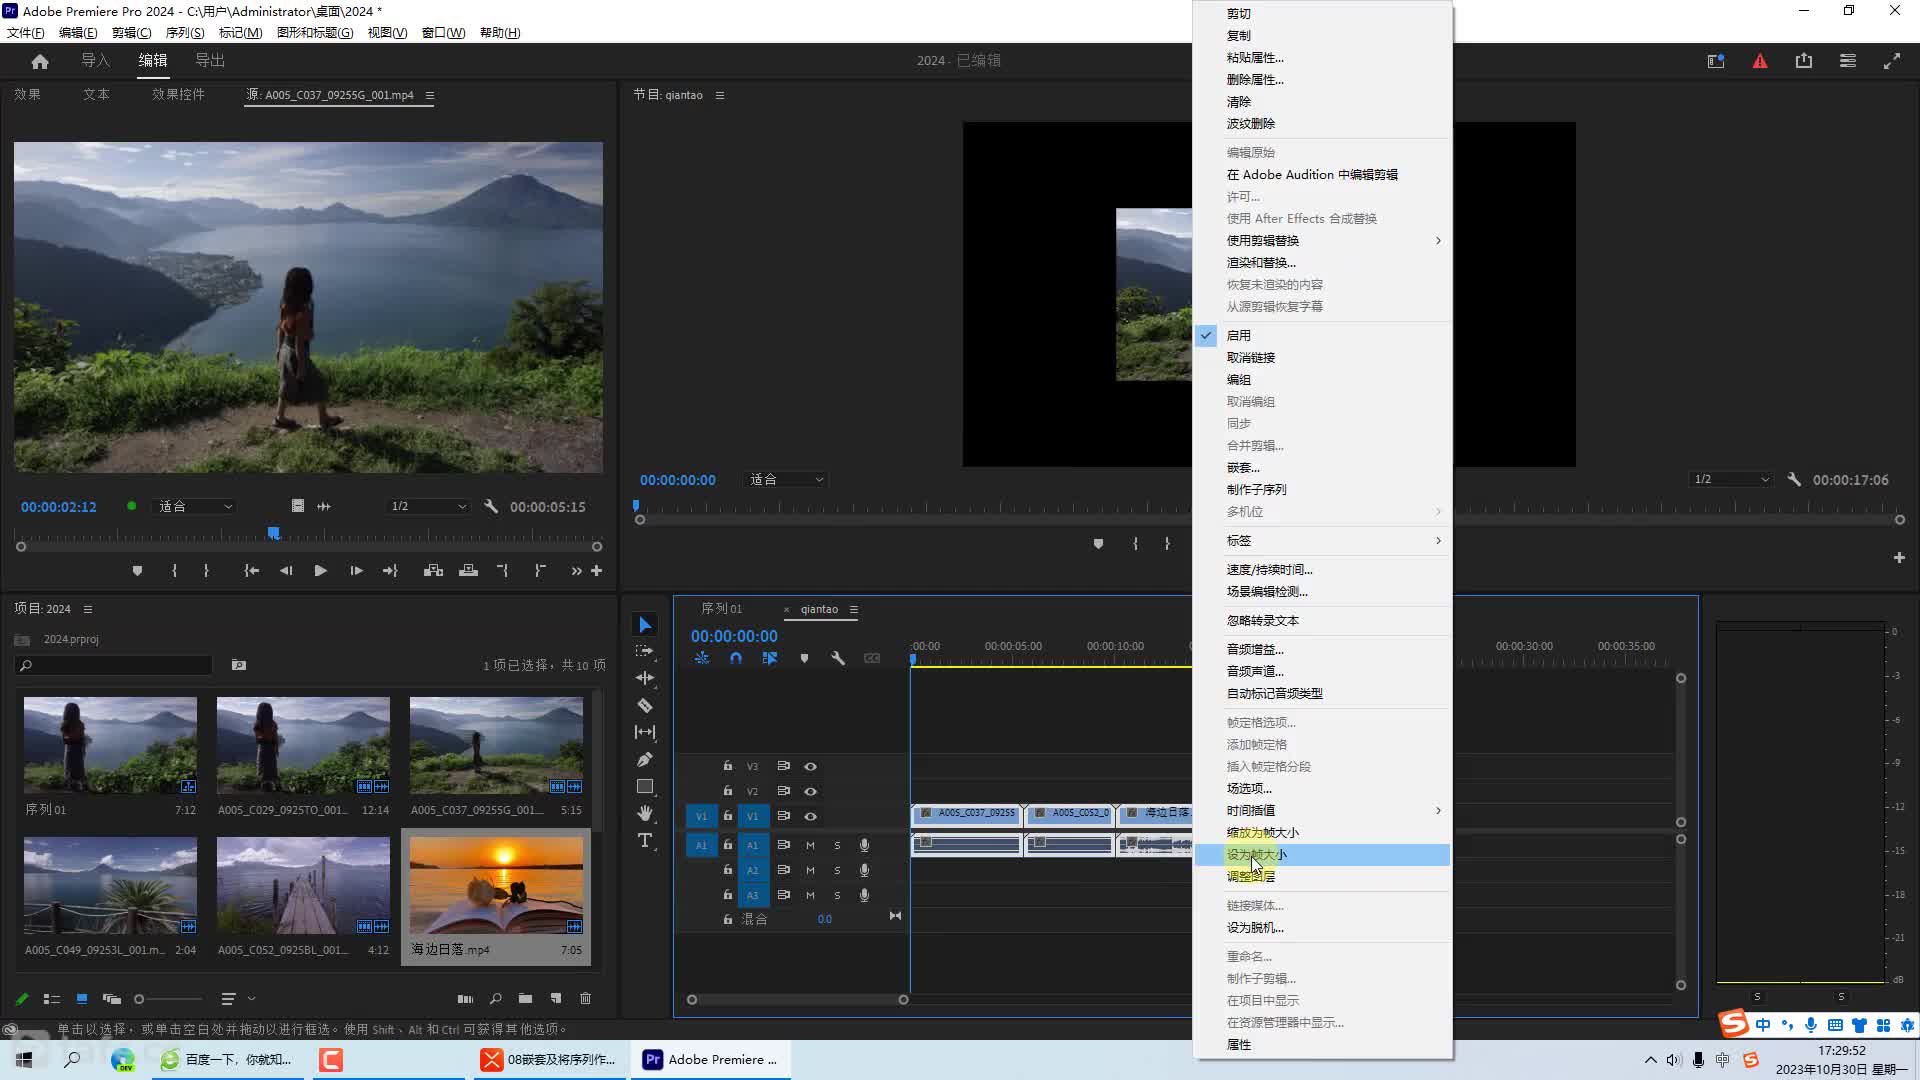Viewport: 1920px width, 1080px height.
Task: Select the Track Select Forward tool
Action: click(x=645, y=651)
